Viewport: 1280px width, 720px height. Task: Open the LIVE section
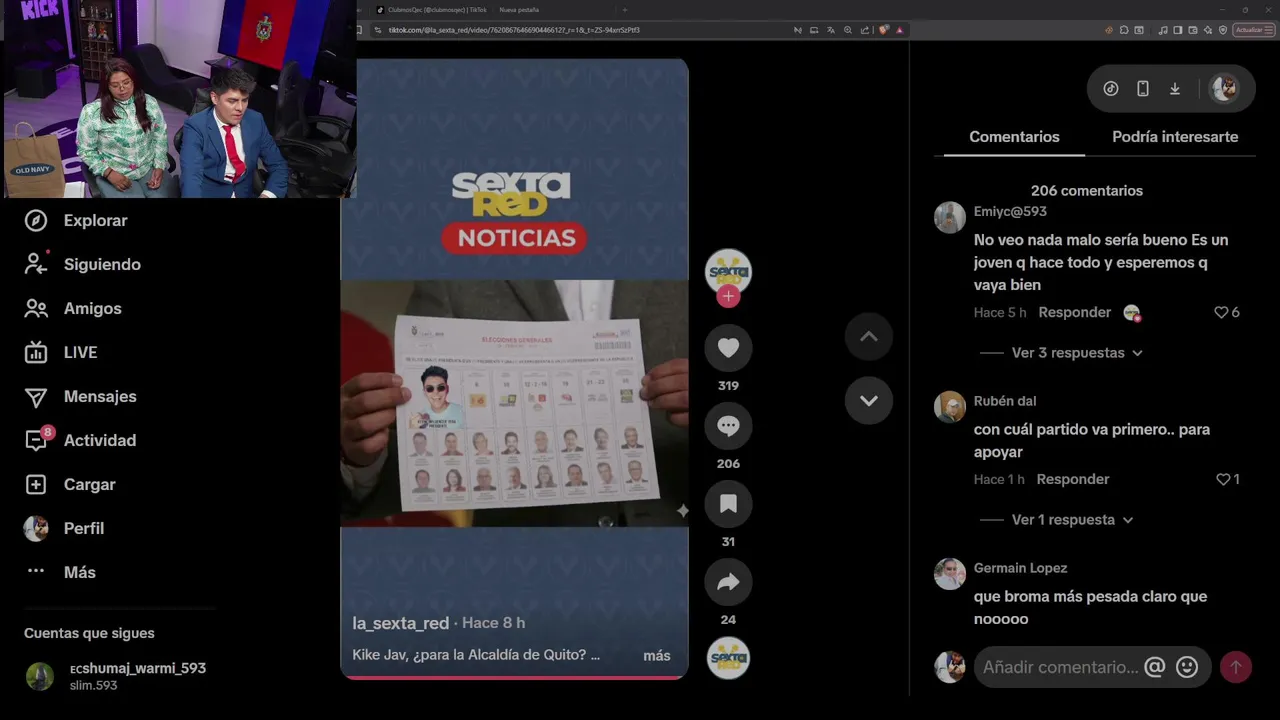pos(61,352)
